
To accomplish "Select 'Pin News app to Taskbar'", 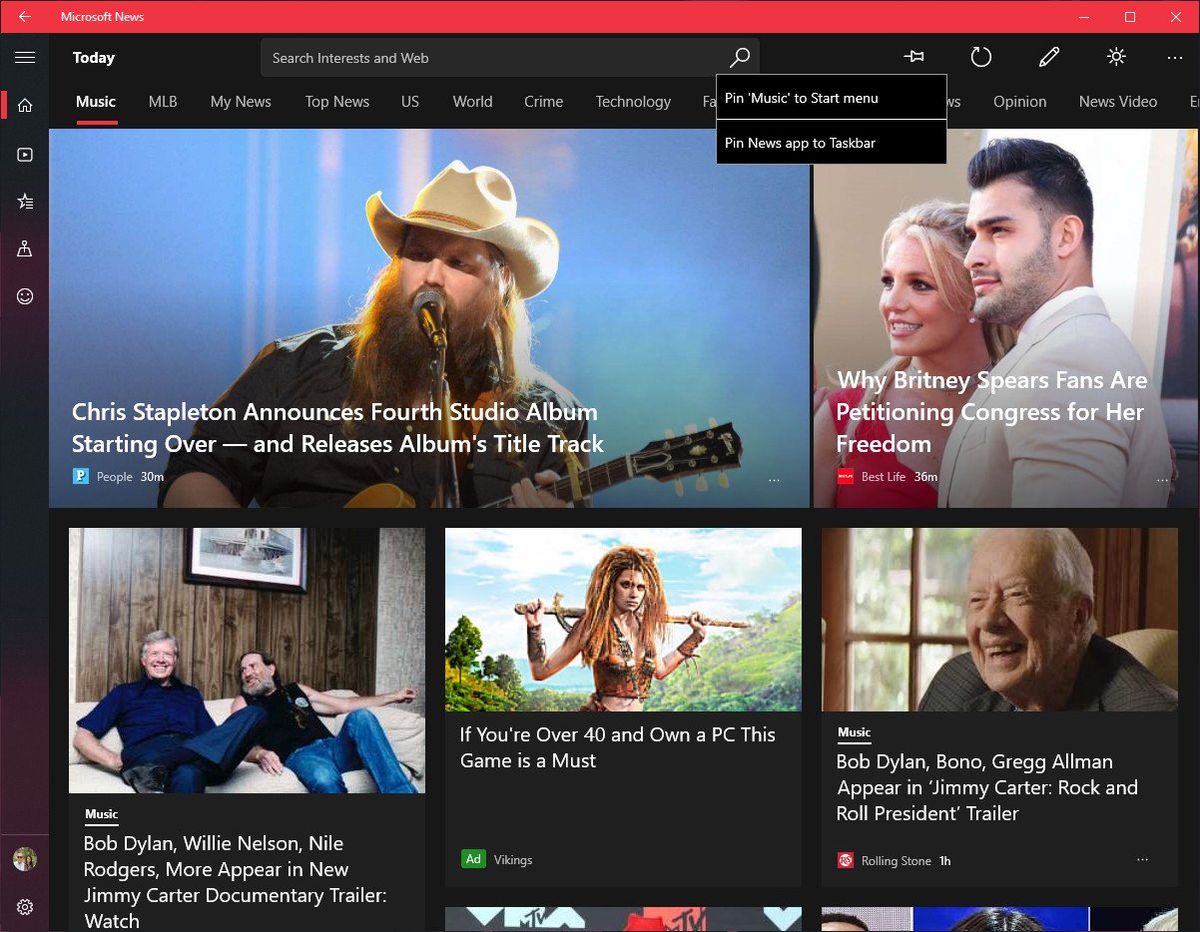I will (x=831, y=143).
